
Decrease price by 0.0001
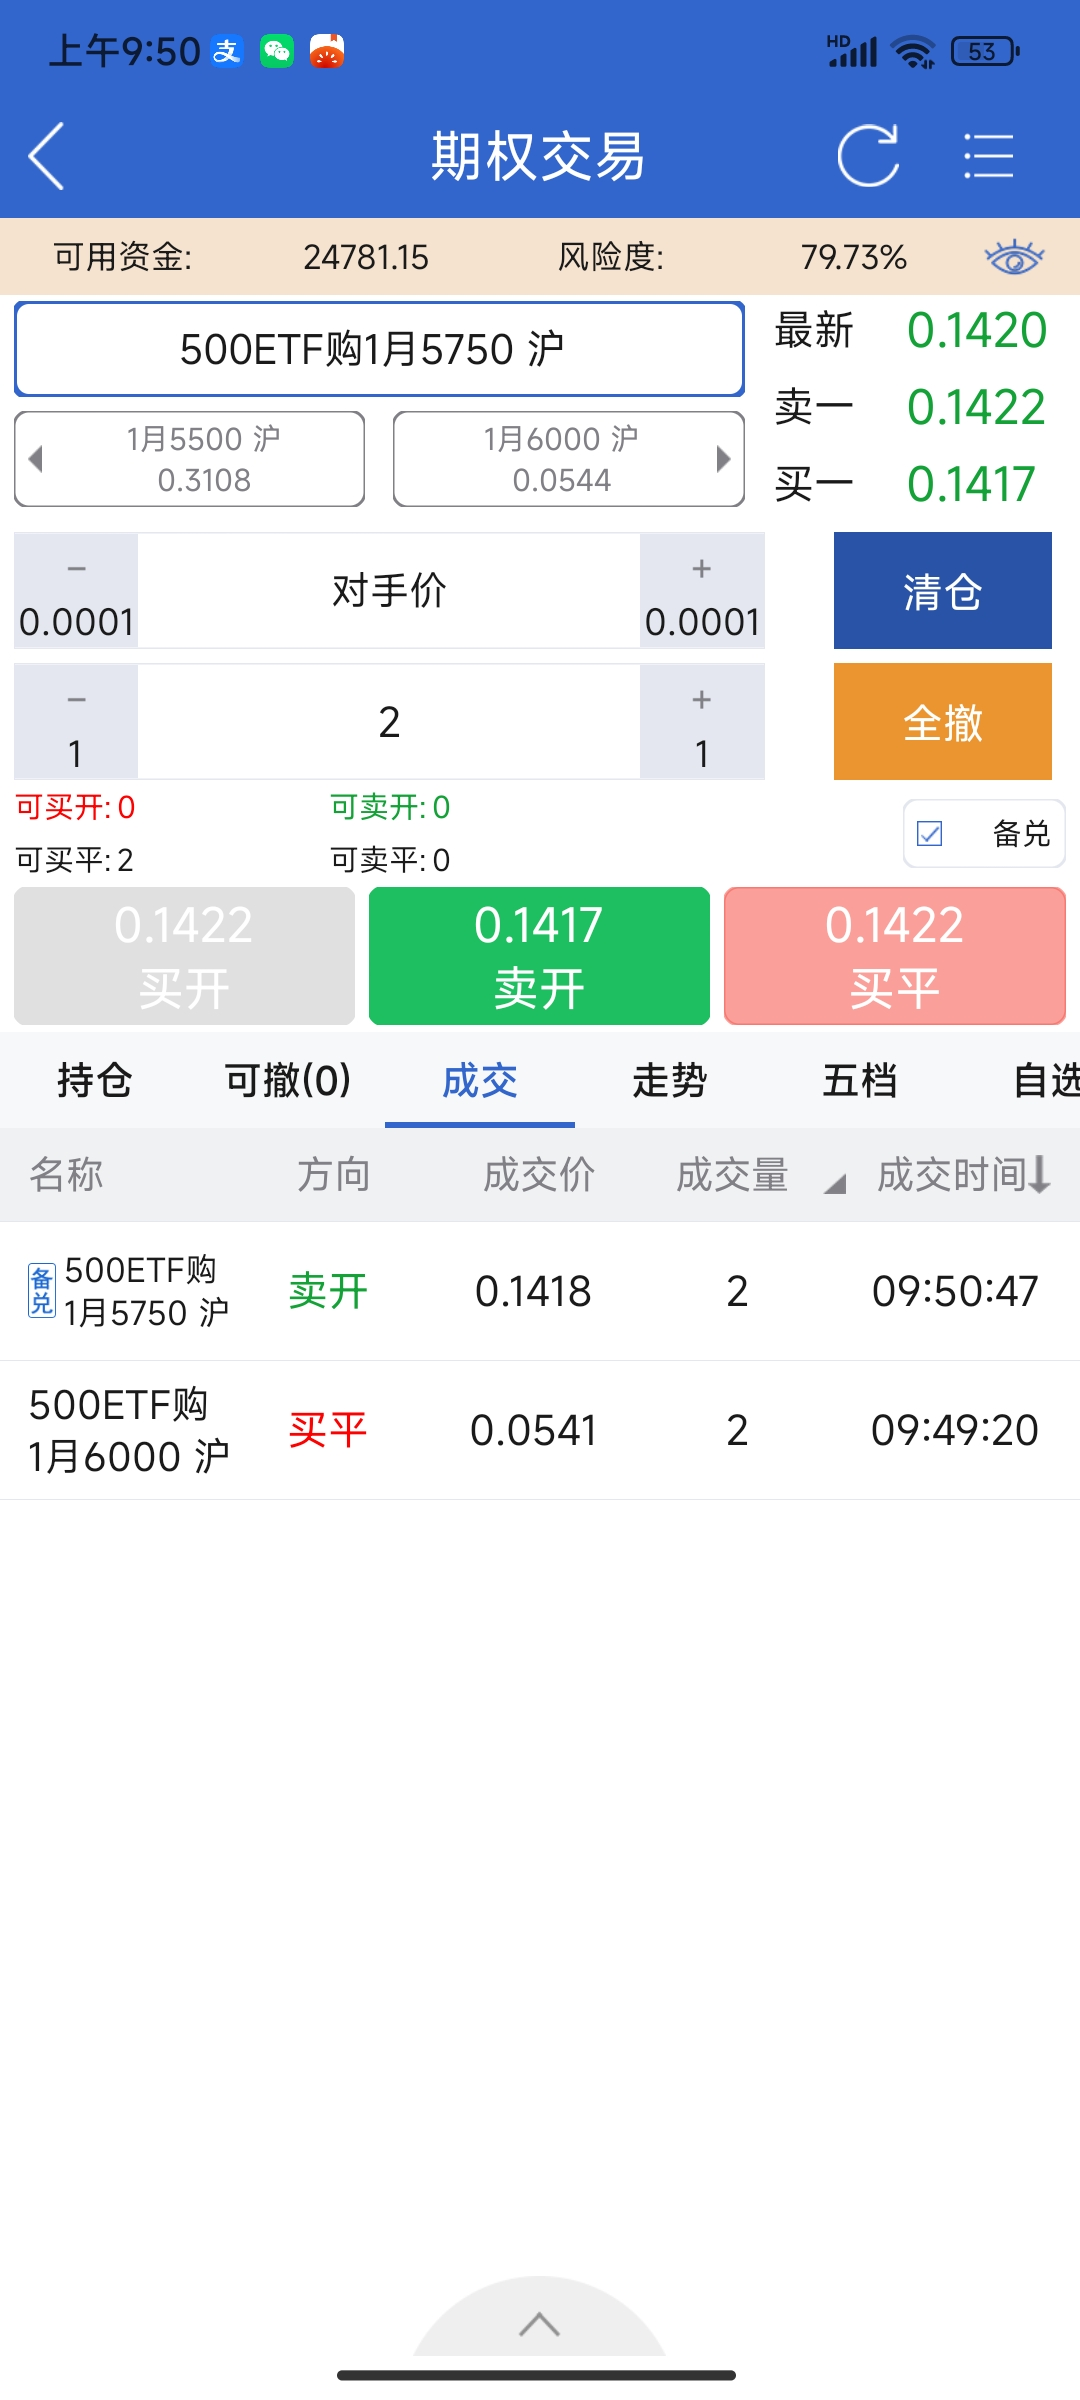[76, 591]
